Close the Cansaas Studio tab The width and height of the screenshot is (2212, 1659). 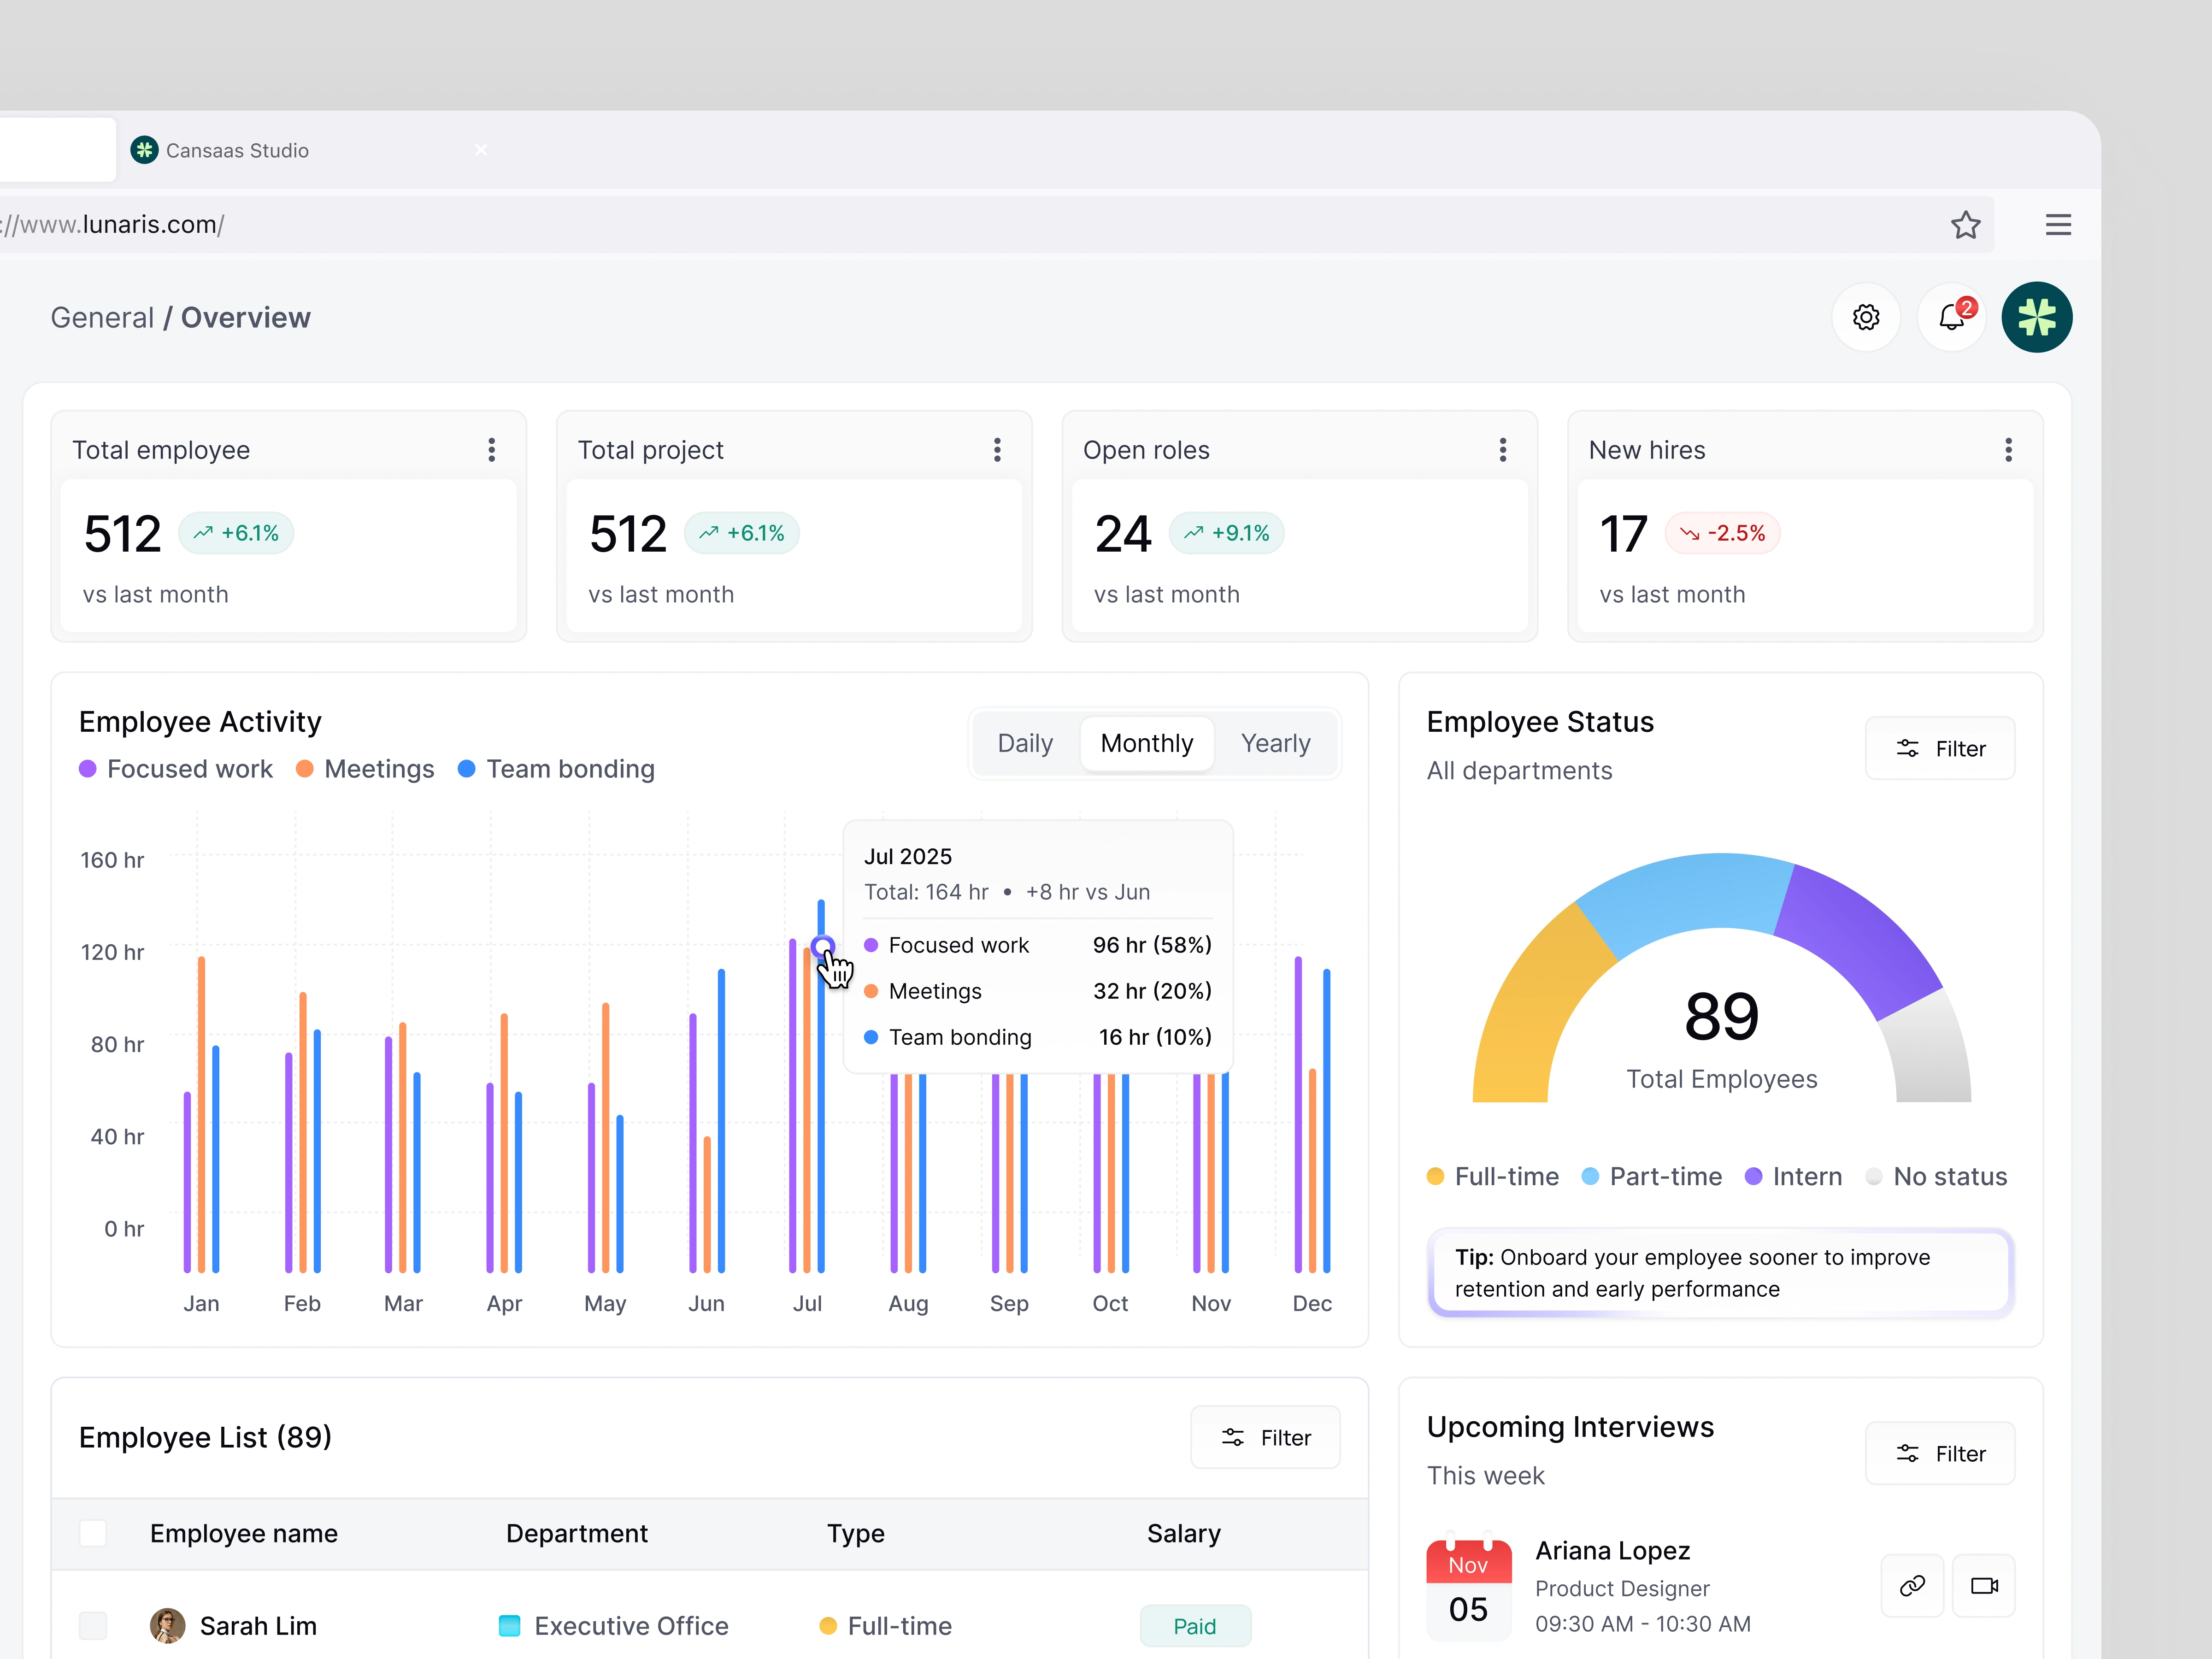point(481,150)
